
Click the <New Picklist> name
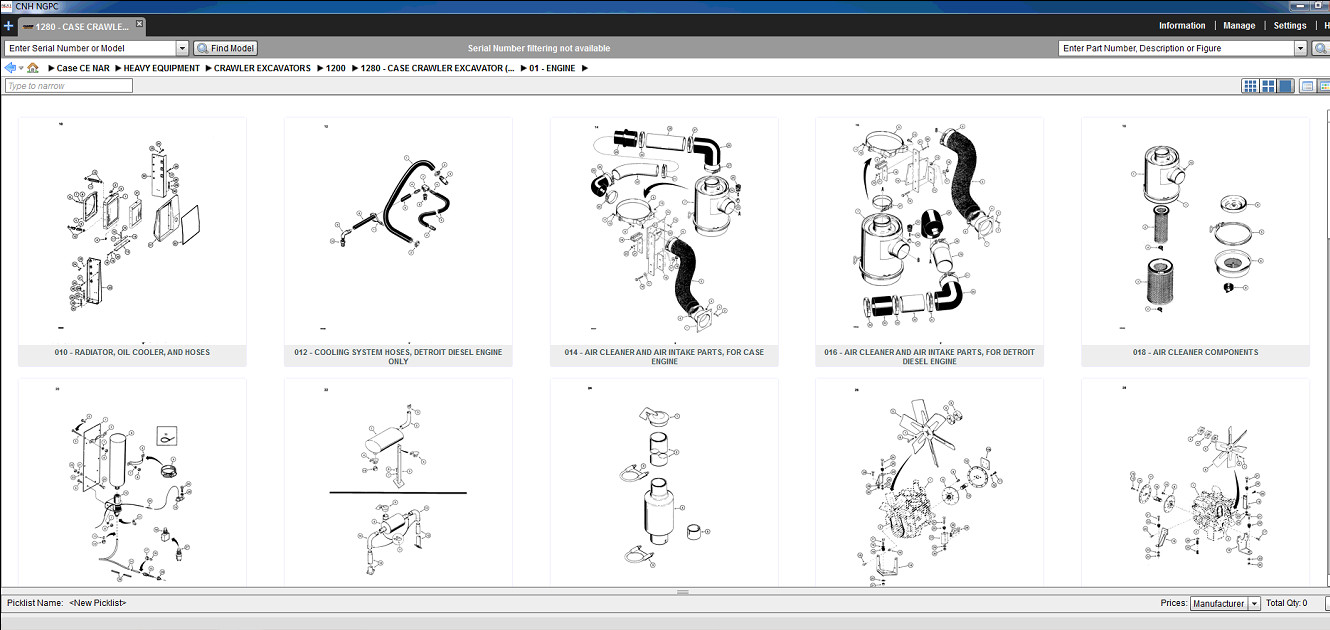[x=98, y=603]
